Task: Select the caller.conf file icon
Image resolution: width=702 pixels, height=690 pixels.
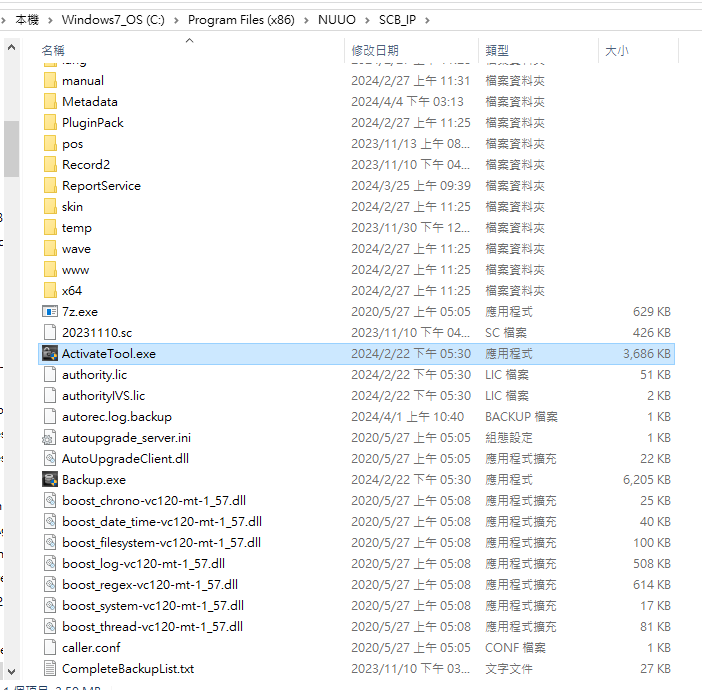Action: pyautogui.click(x=50, y=648)
